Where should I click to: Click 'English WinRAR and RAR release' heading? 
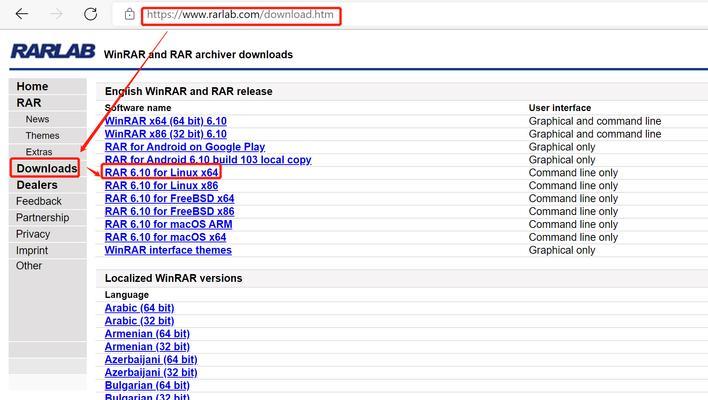pos(189,91)
